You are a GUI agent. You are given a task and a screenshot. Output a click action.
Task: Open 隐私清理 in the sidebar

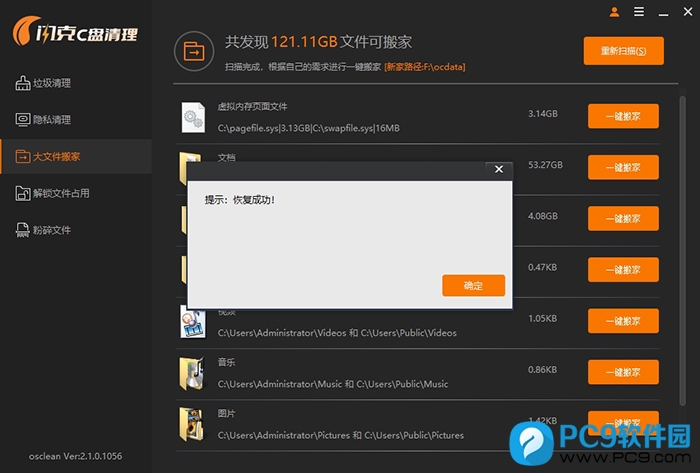[43, 120]
